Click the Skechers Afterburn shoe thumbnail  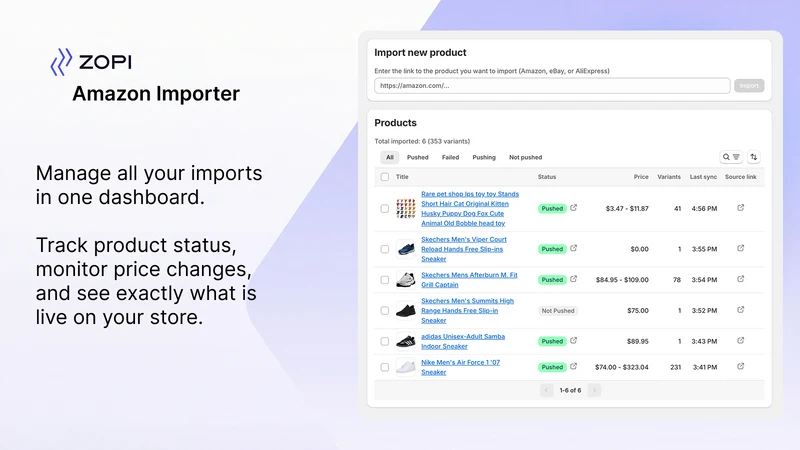(406, 280)
